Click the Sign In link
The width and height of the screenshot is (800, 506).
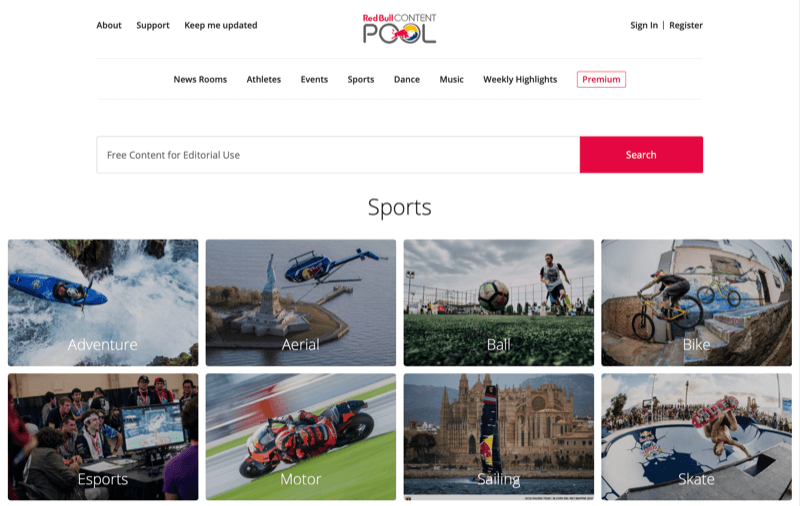click(x=644, y=26)
